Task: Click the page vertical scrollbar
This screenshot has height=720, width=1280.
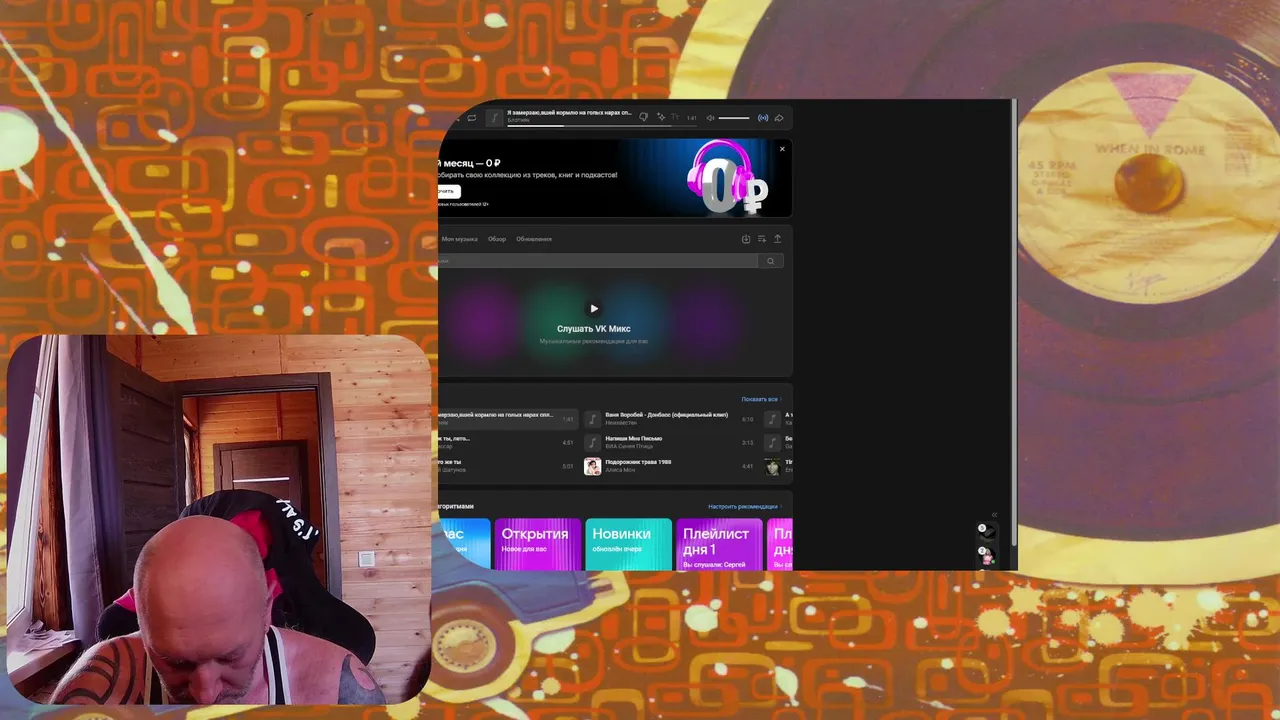Action: tap(1015, 322)
